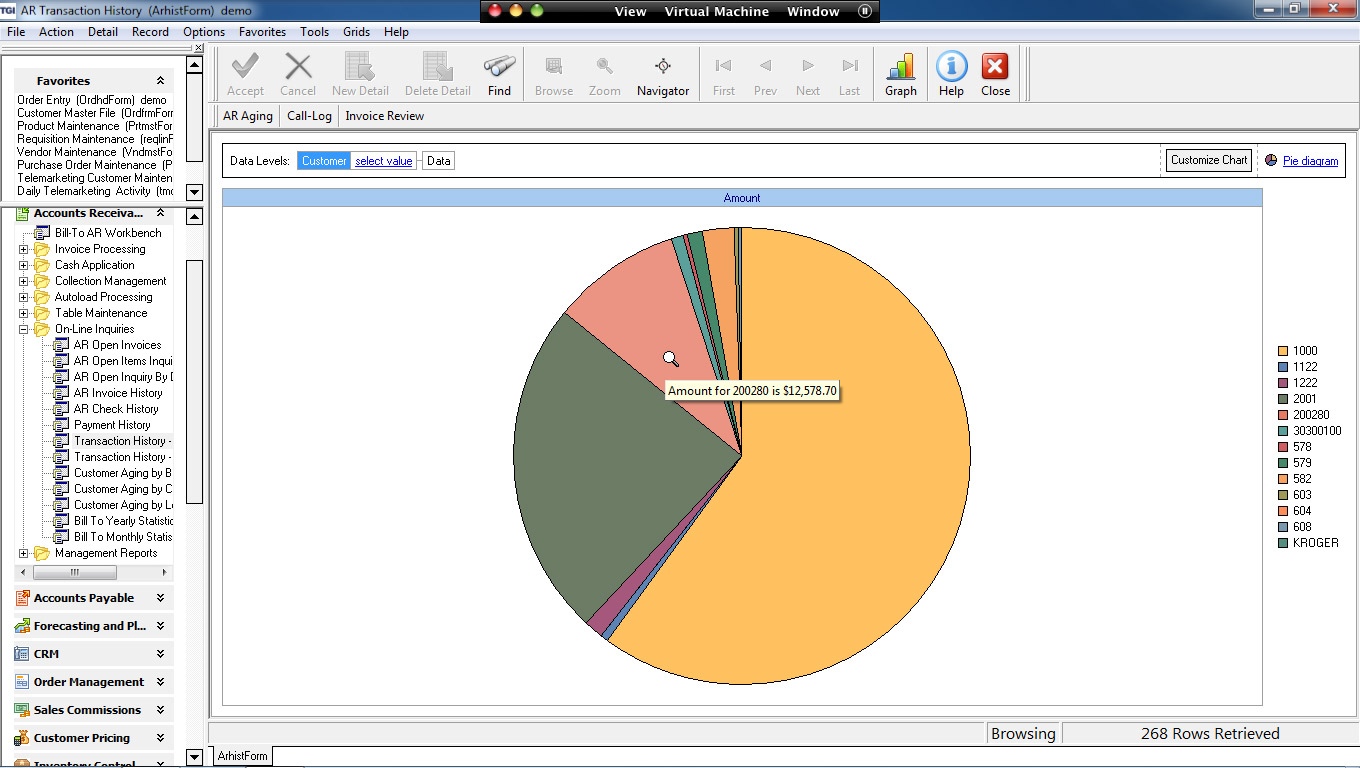The width and height of the screenshot is (1360, 768).
Task: Open the Sales Commissions module icon
Action: click(x=22, y=710)
